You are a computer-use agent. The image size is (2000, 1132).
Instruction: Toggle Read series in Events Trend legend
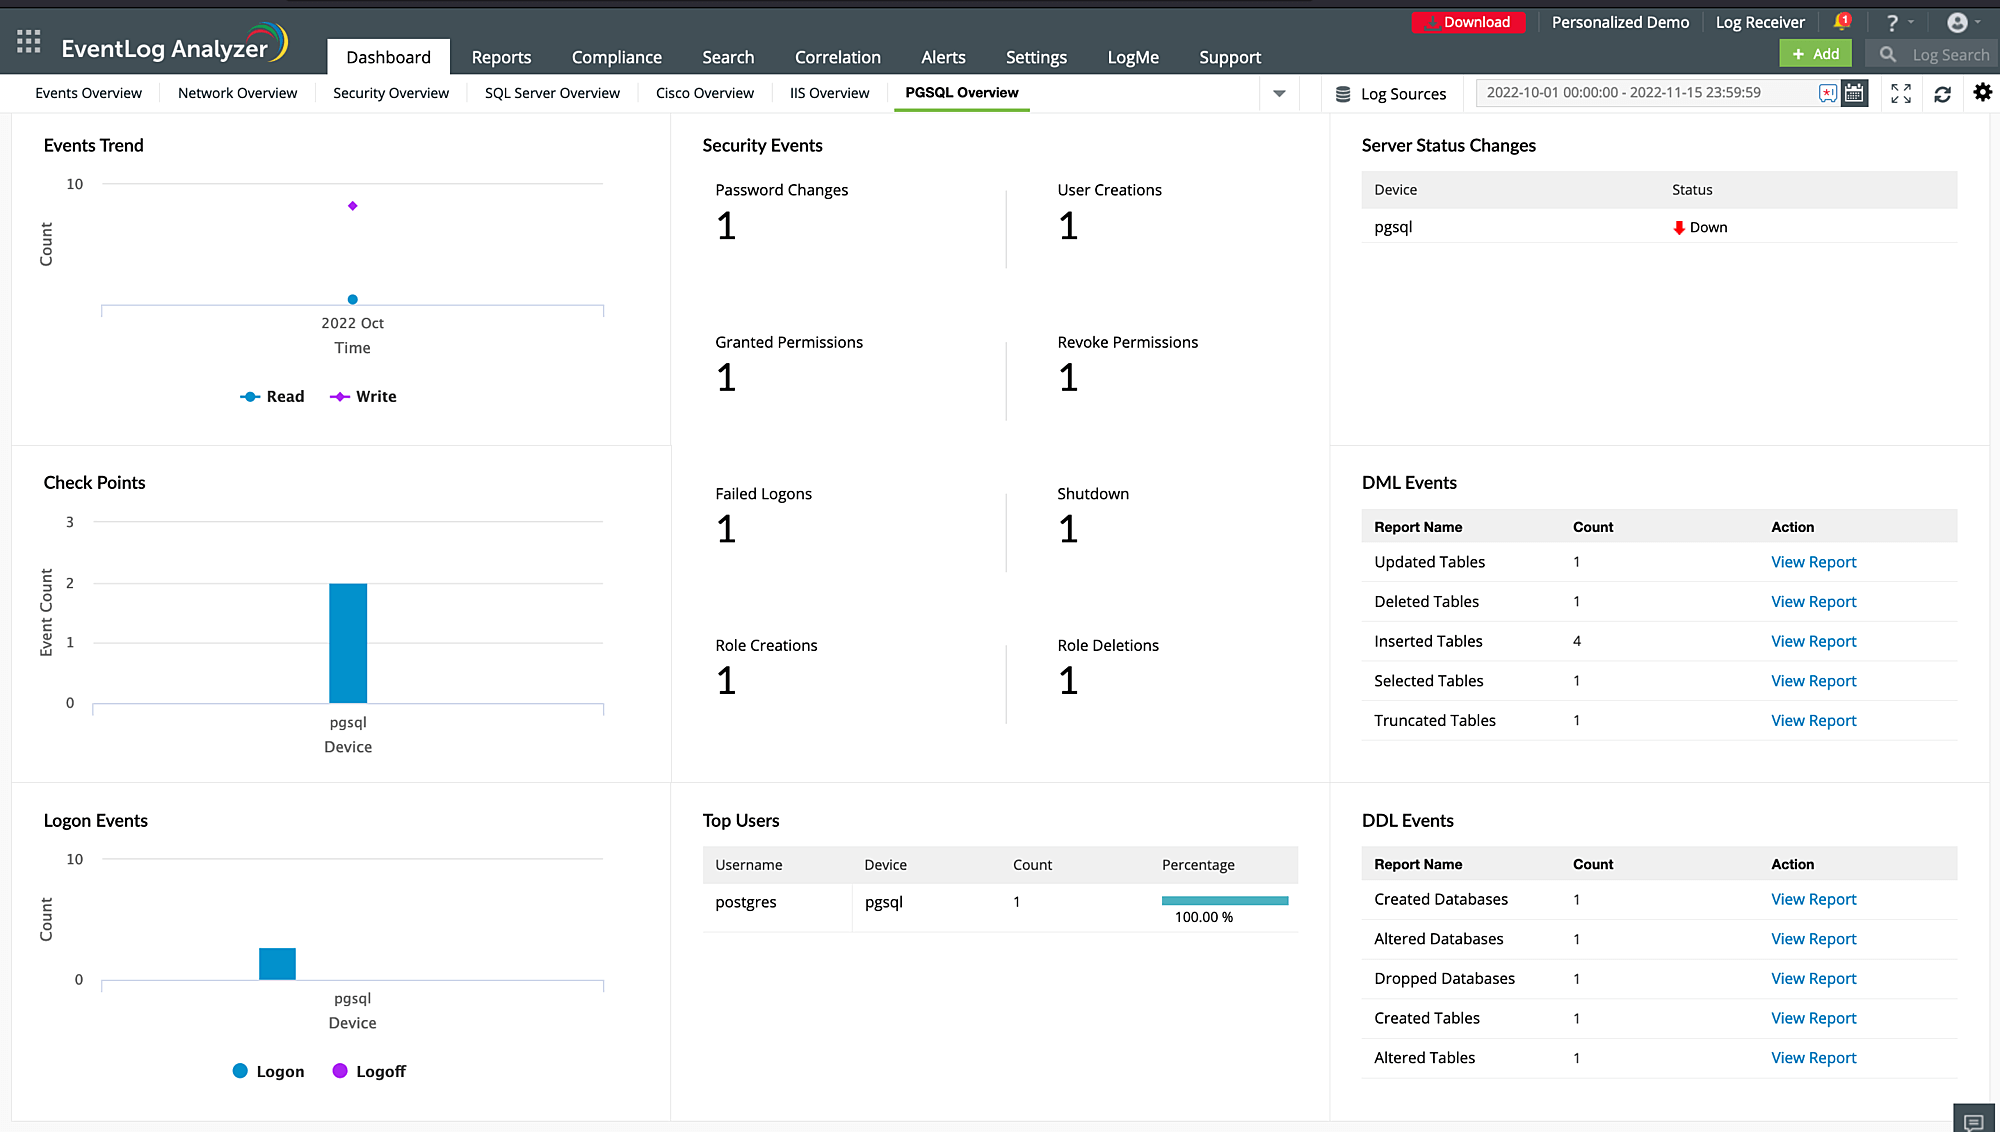272,397
